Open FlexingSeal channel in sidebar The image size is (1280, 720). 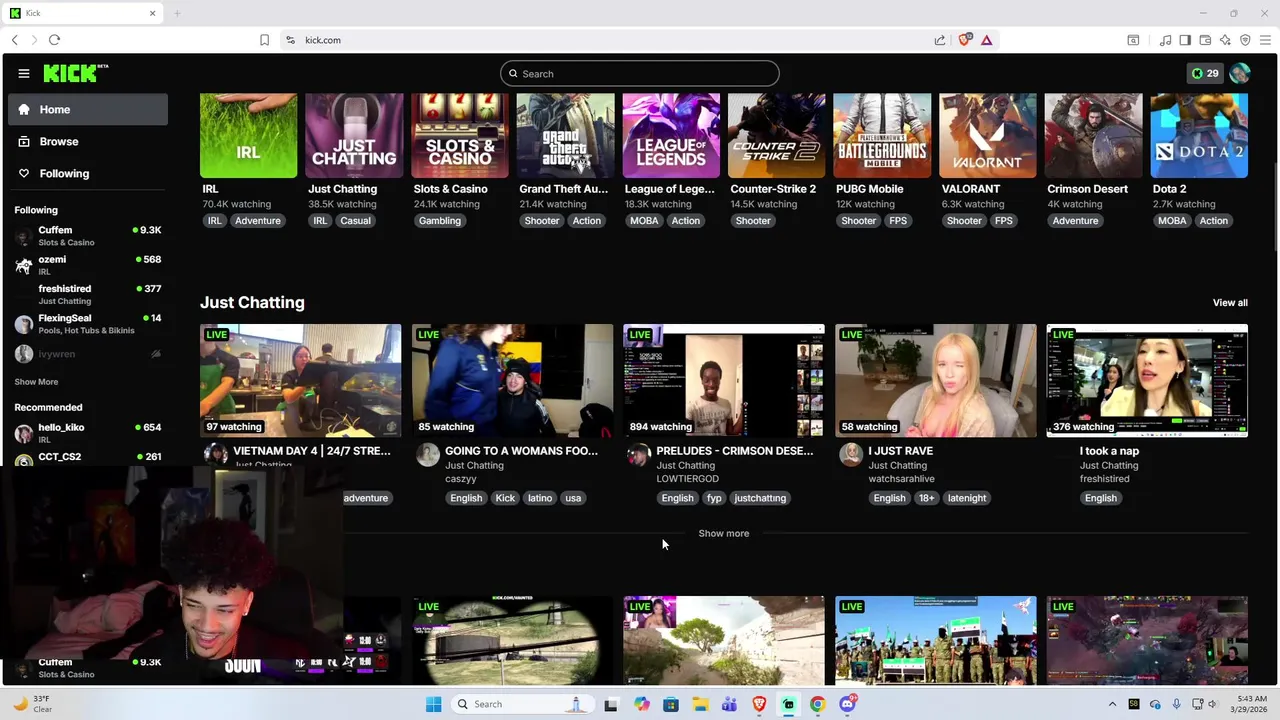[88, 324]
